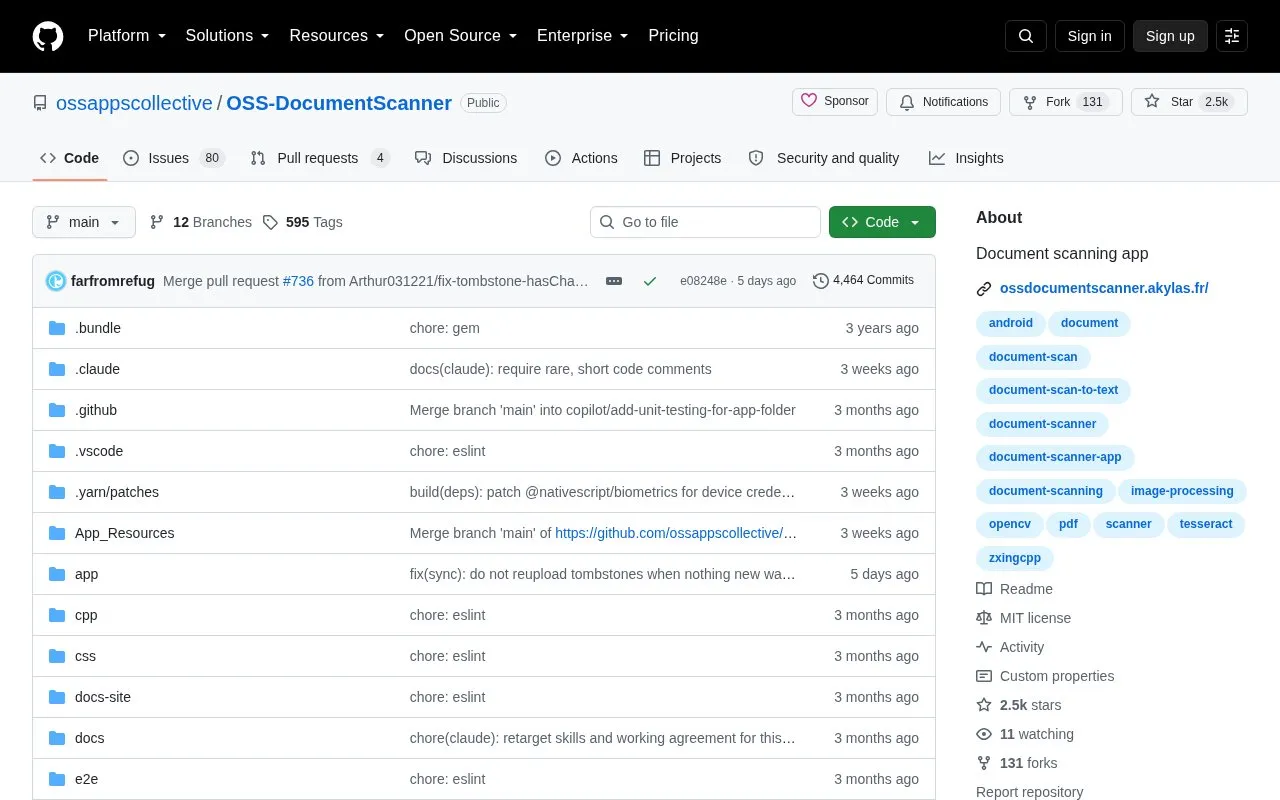This screenshot has height=800, width=1280.
Task: Click the .claude folder icon
Action: point(57,369)
